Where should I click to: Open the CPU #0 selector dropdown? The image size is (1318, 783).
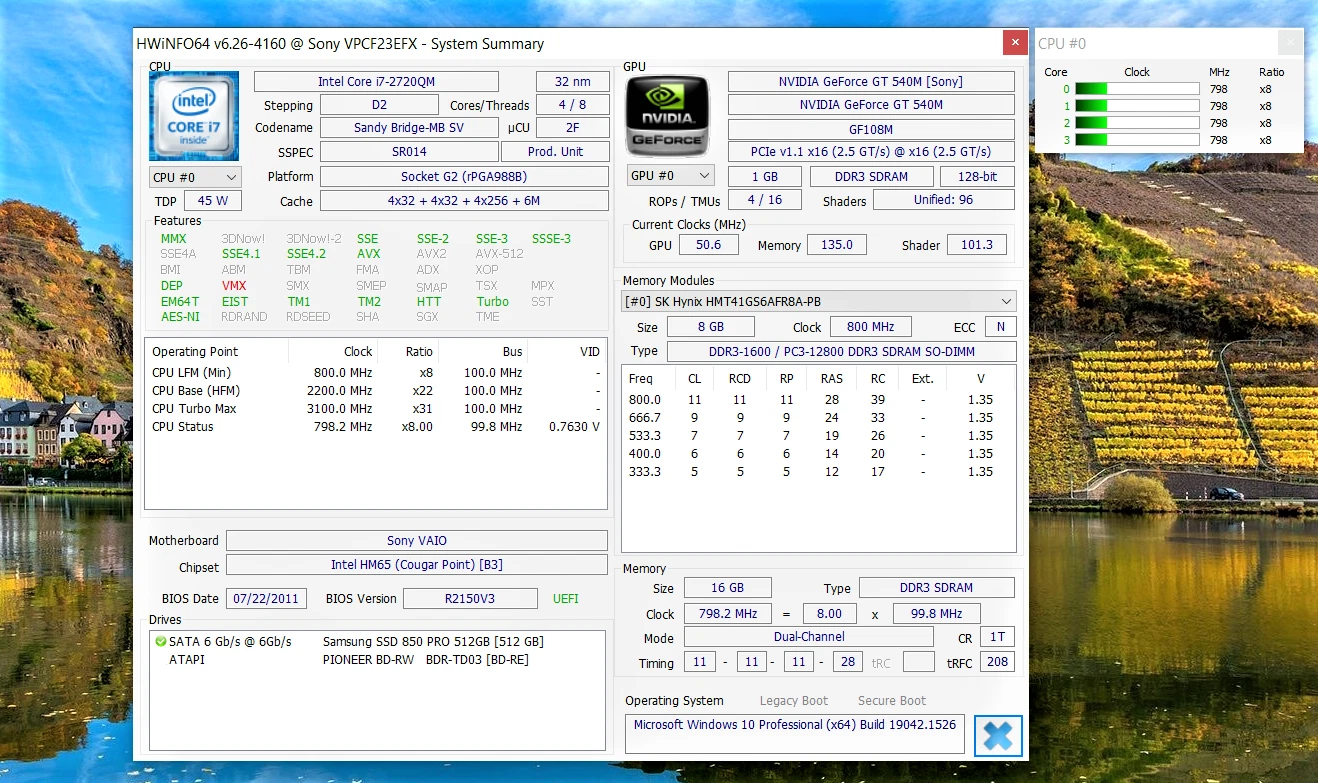(195, 177)
